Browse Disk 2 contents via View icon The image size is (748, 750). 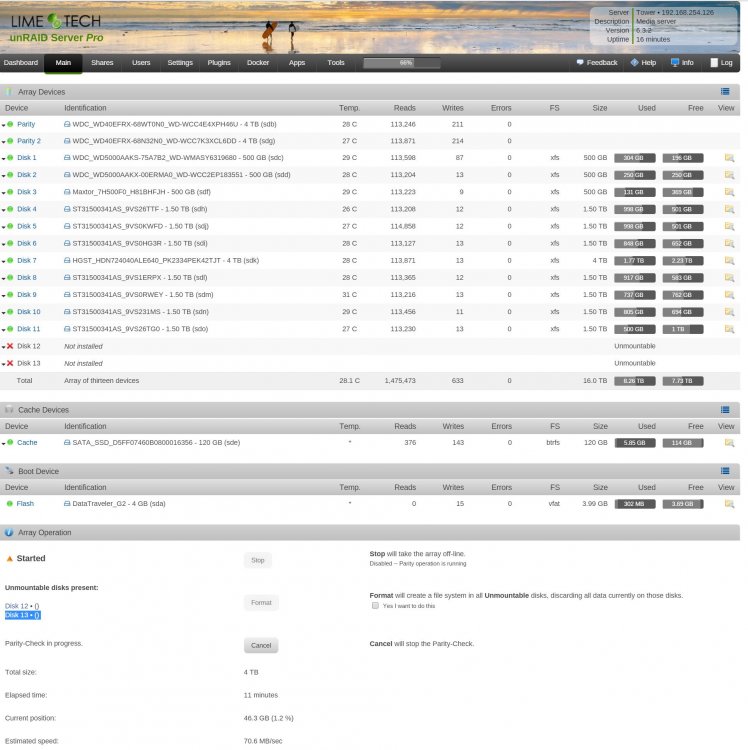click(729, 175)
